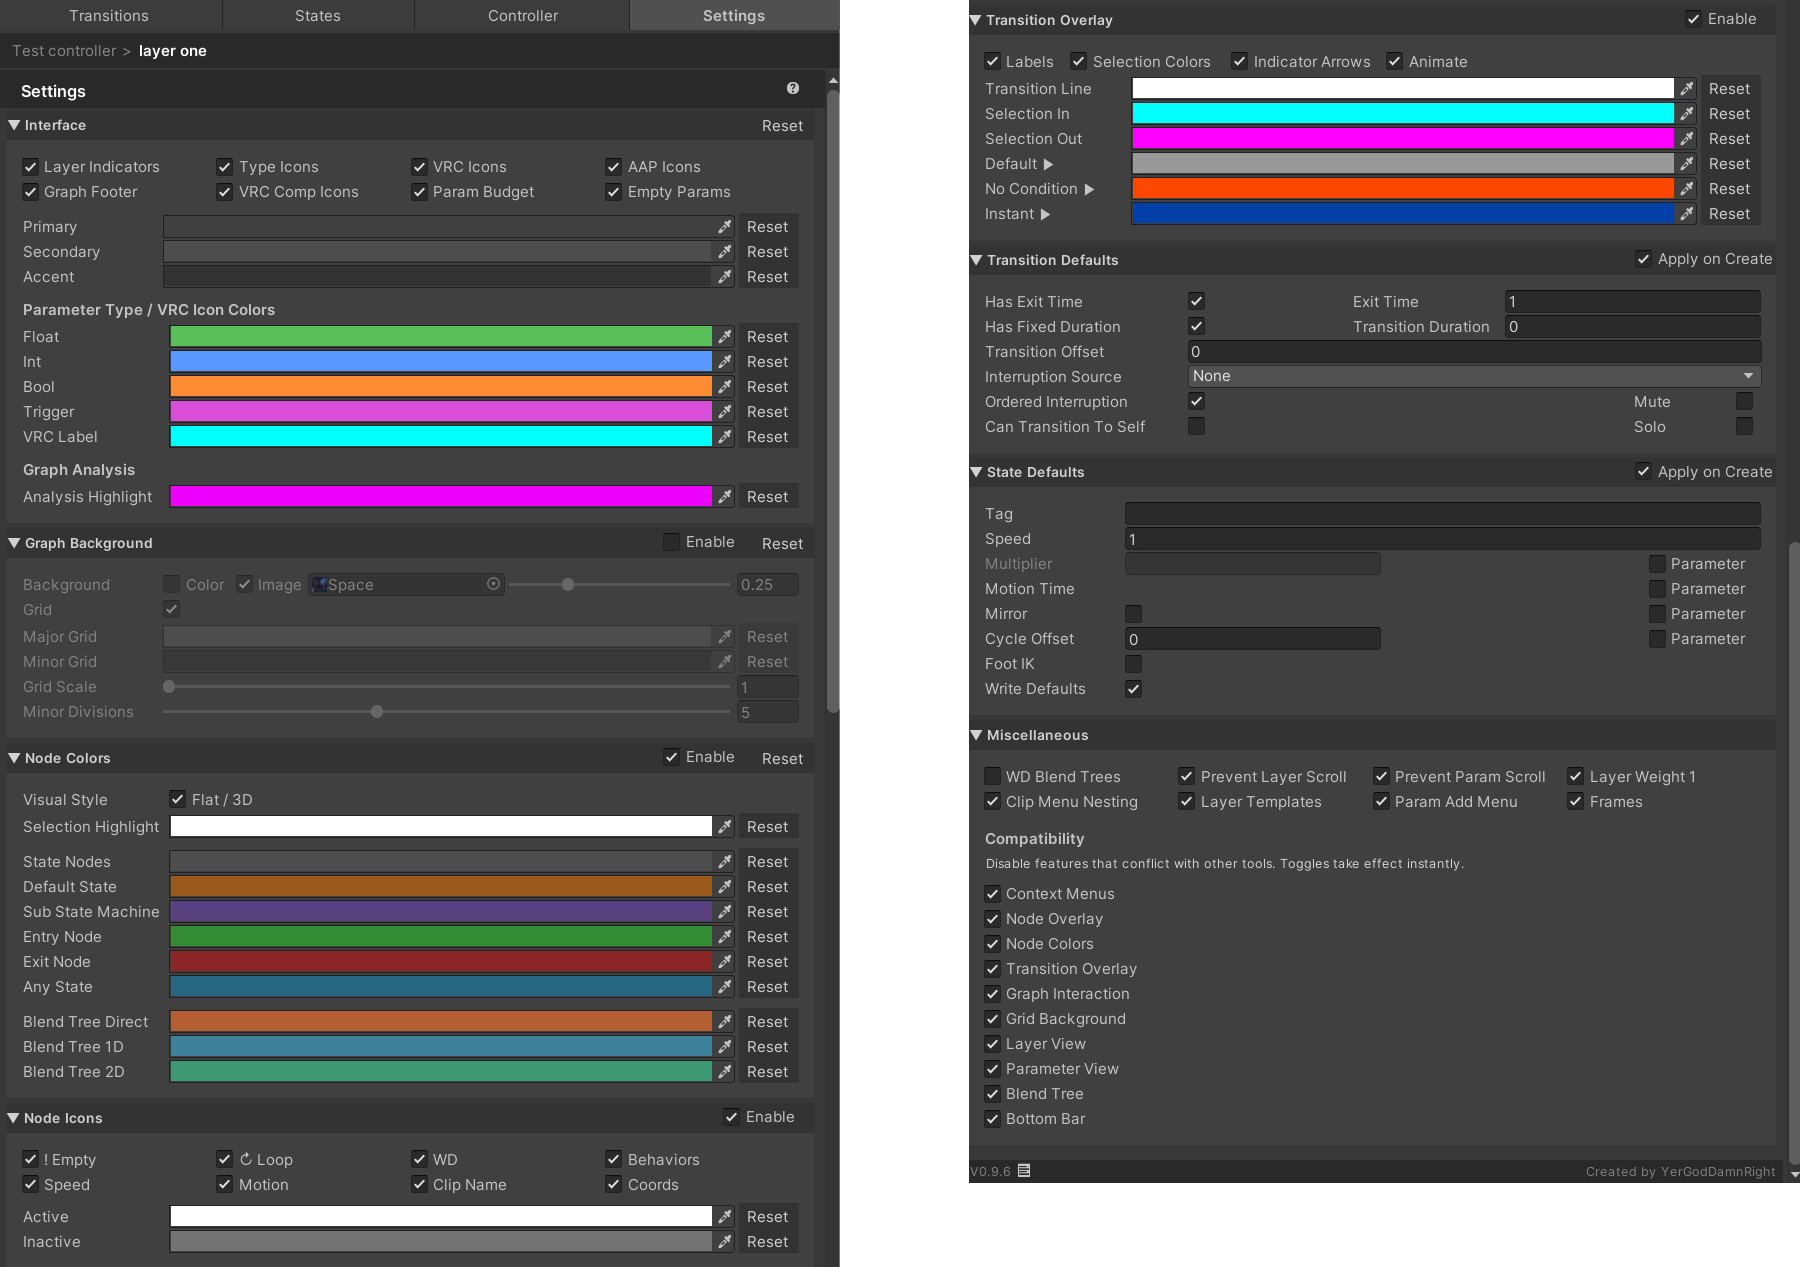This screenshot has height=1267, width=1800.
Task: Use the eyedropper for Trigger color
Action: tap(725, 412)
